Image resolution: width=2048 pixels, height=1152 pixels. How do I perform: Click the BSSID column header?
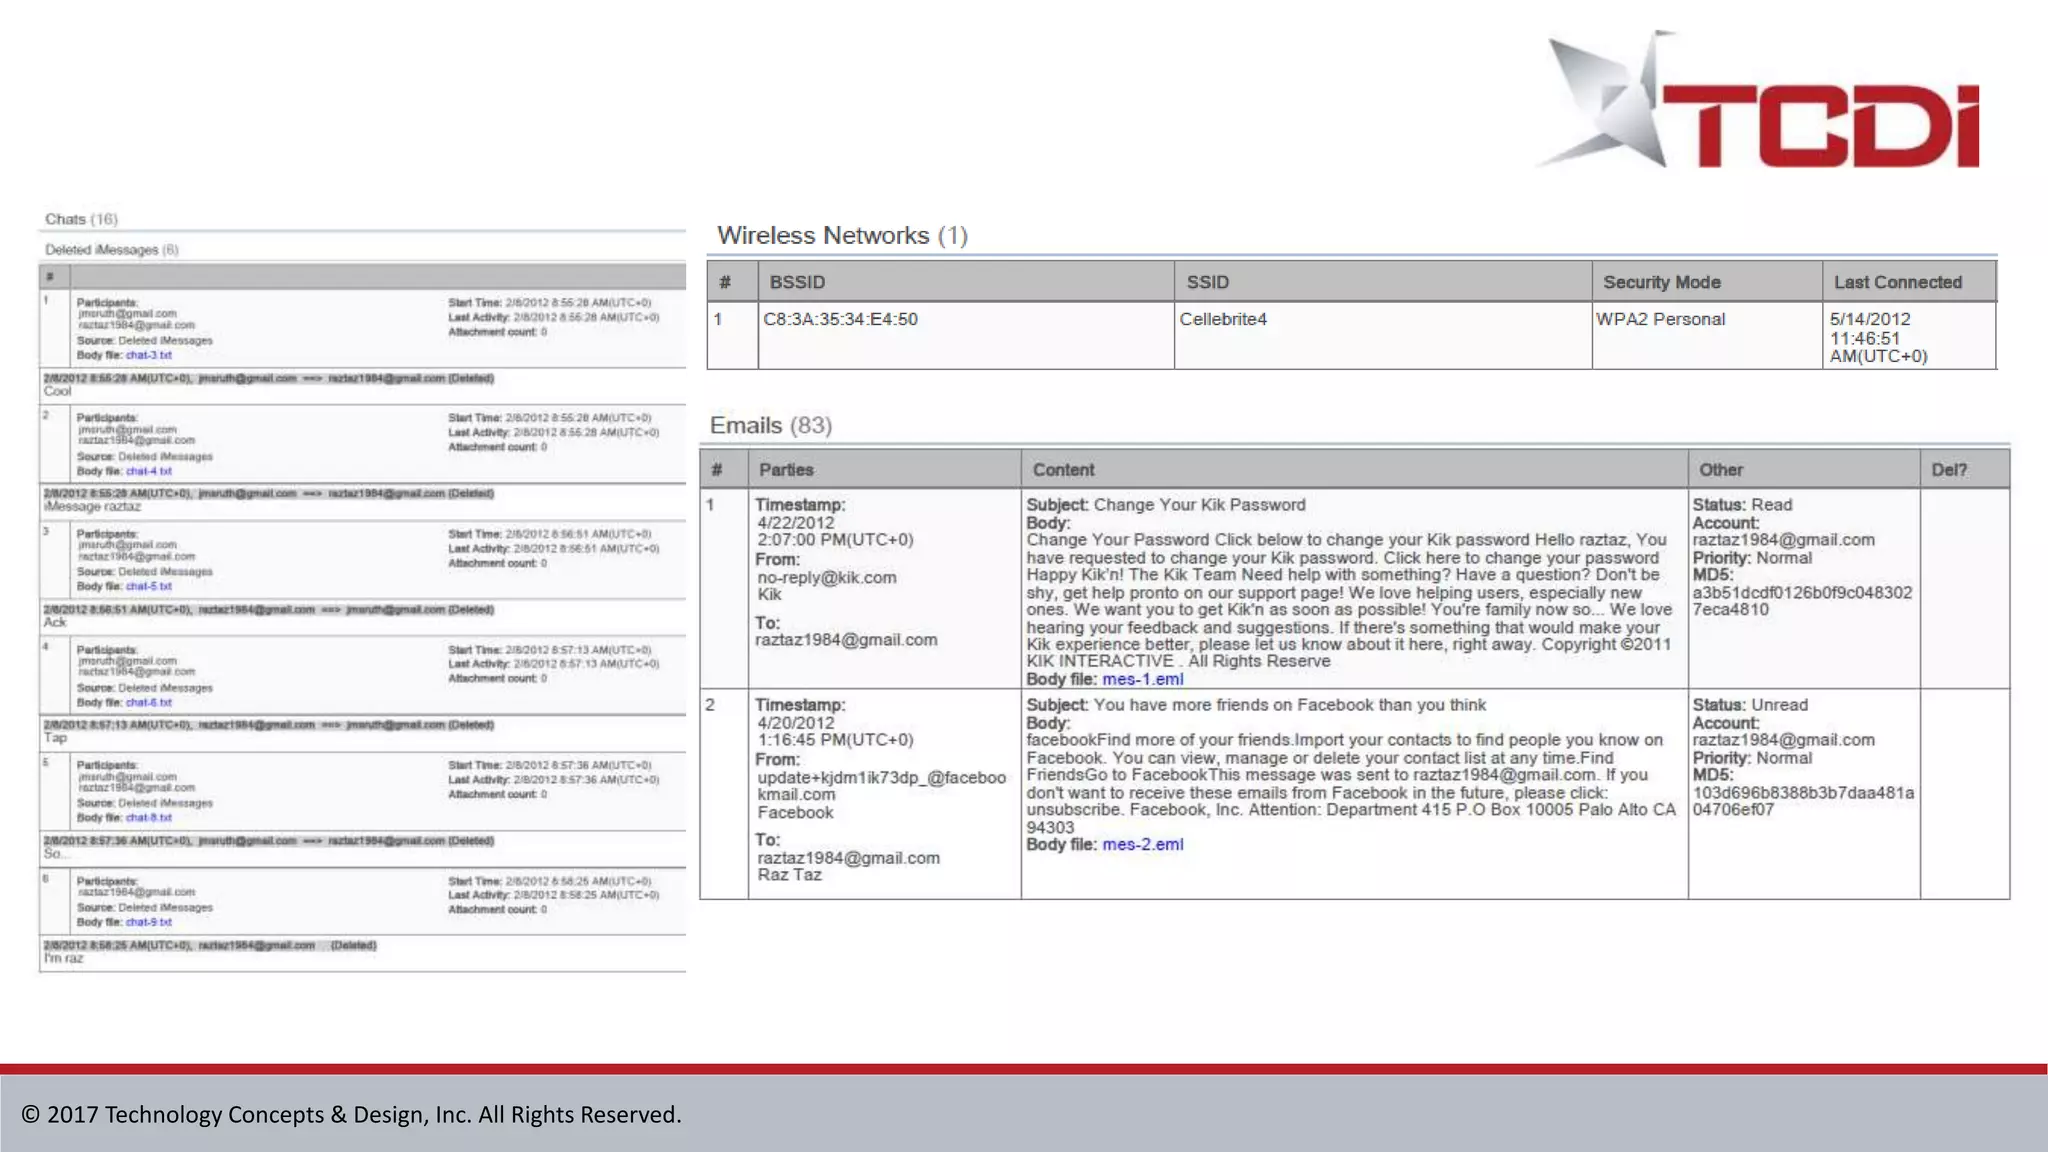click(x=797, y=282)
